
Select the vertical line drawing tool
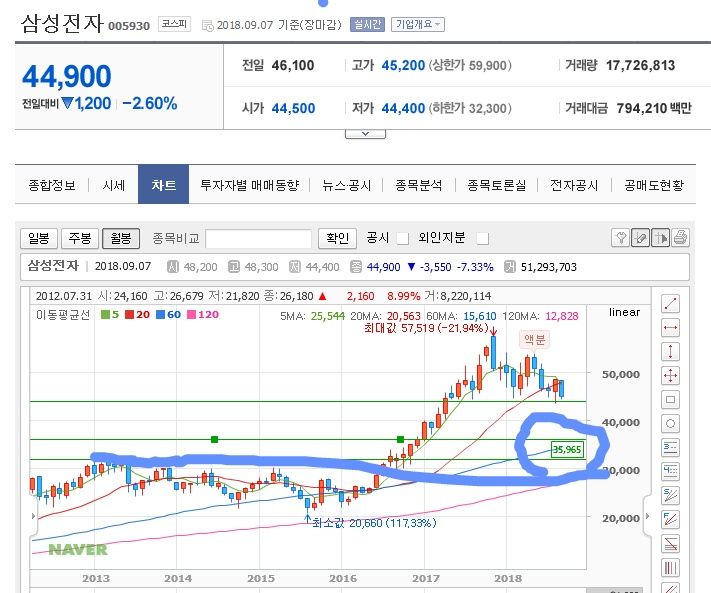point(670,351)
